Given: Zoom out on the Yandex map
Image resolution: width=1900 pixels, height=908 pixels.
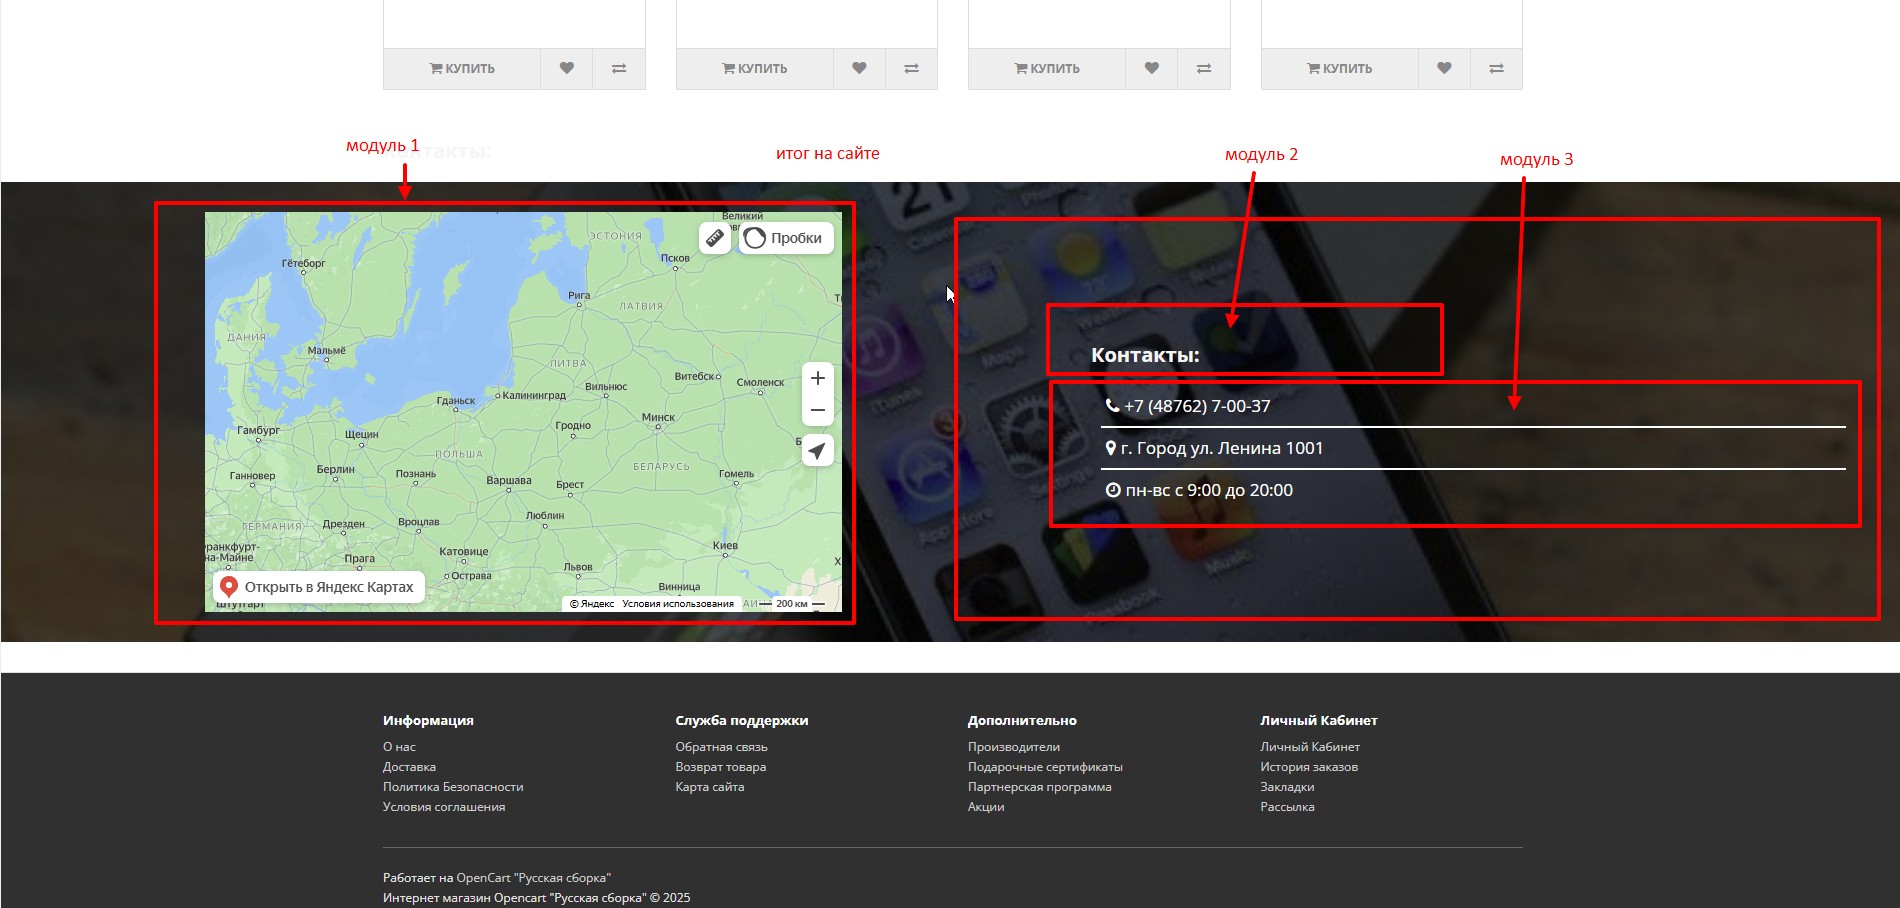Looking at the screenshot, I should (x=817, y=411).
